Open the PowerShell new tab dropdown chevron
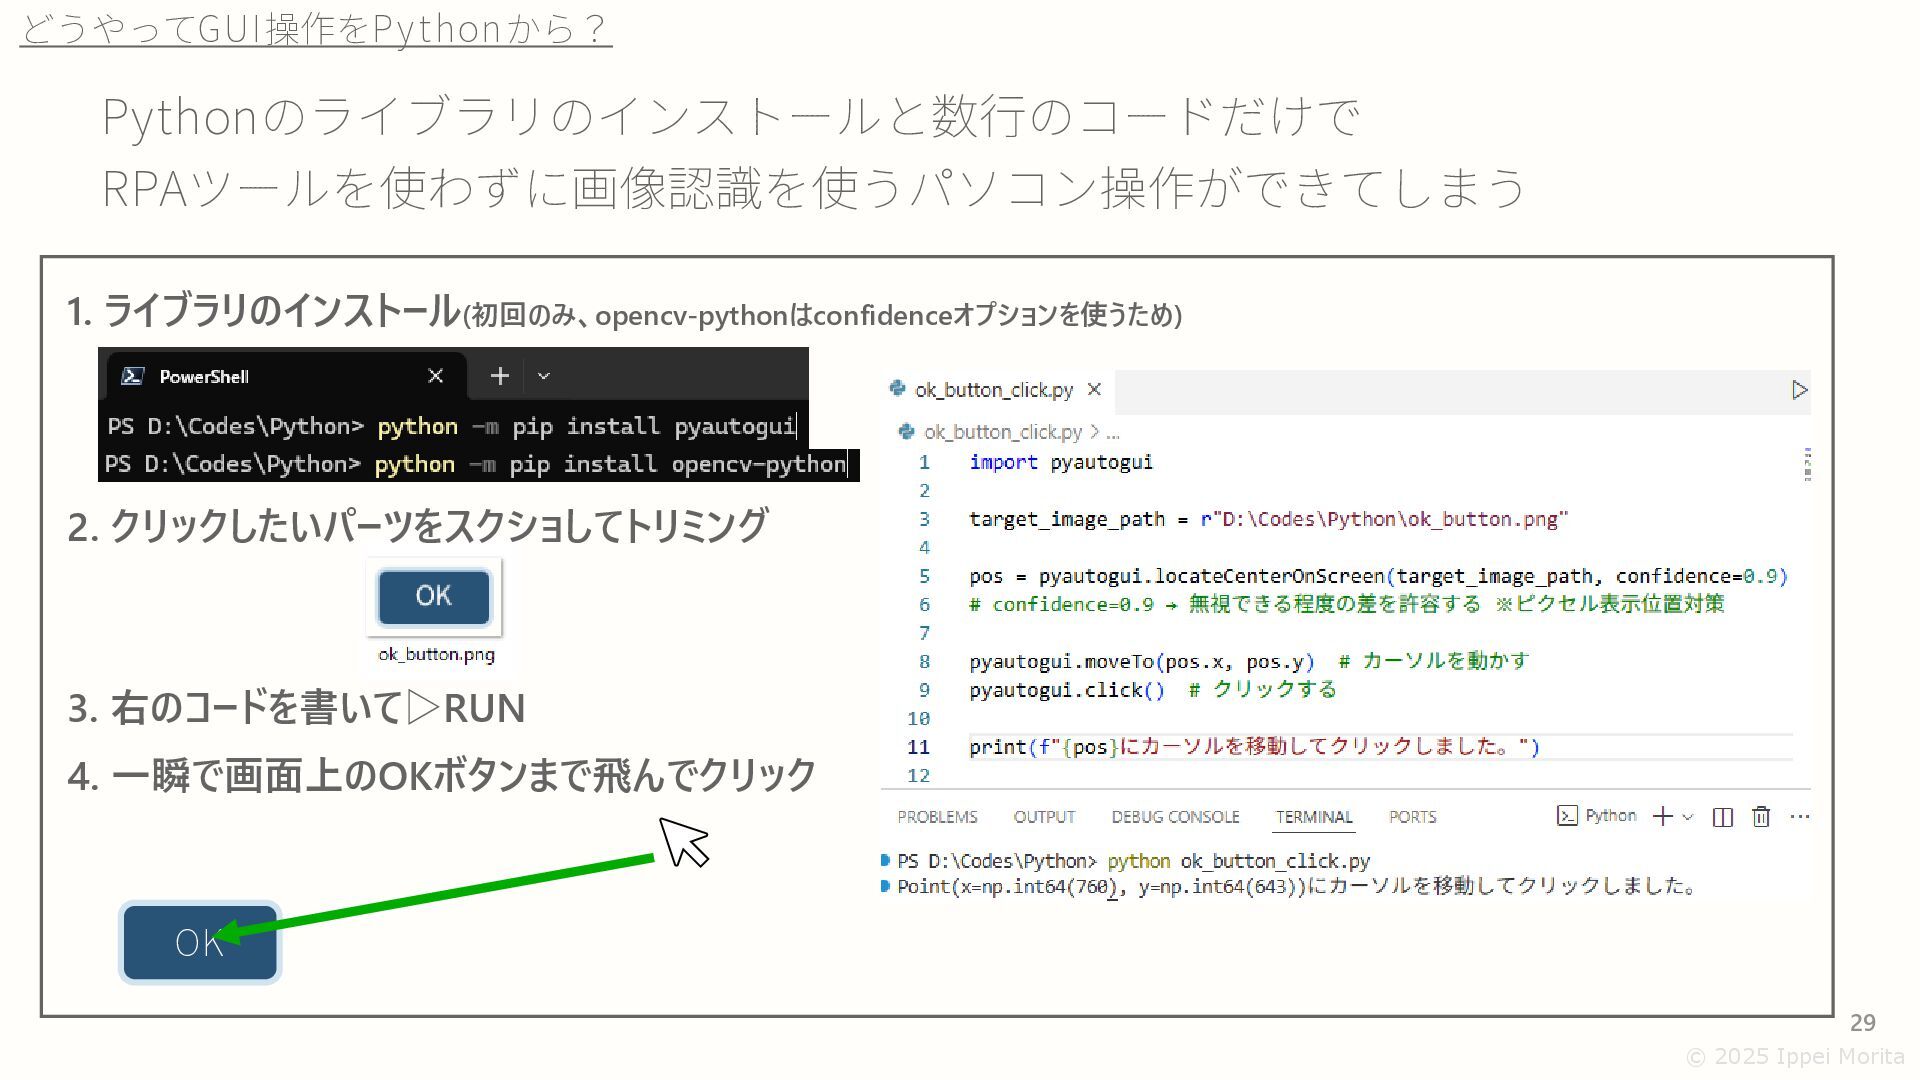Image resolution: width=1920 pixels, height=1080 pixels. [x=544, y=376]
